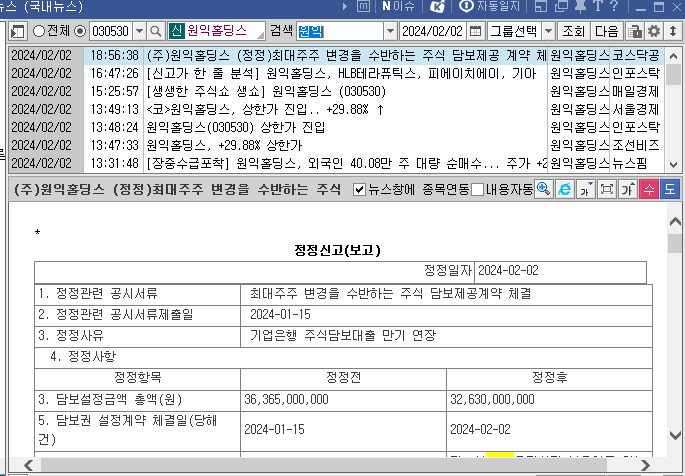Click the zoom-in magnifier icon
Image resolution: width=685 pixels, height=476 pixels.
[543, 190]
